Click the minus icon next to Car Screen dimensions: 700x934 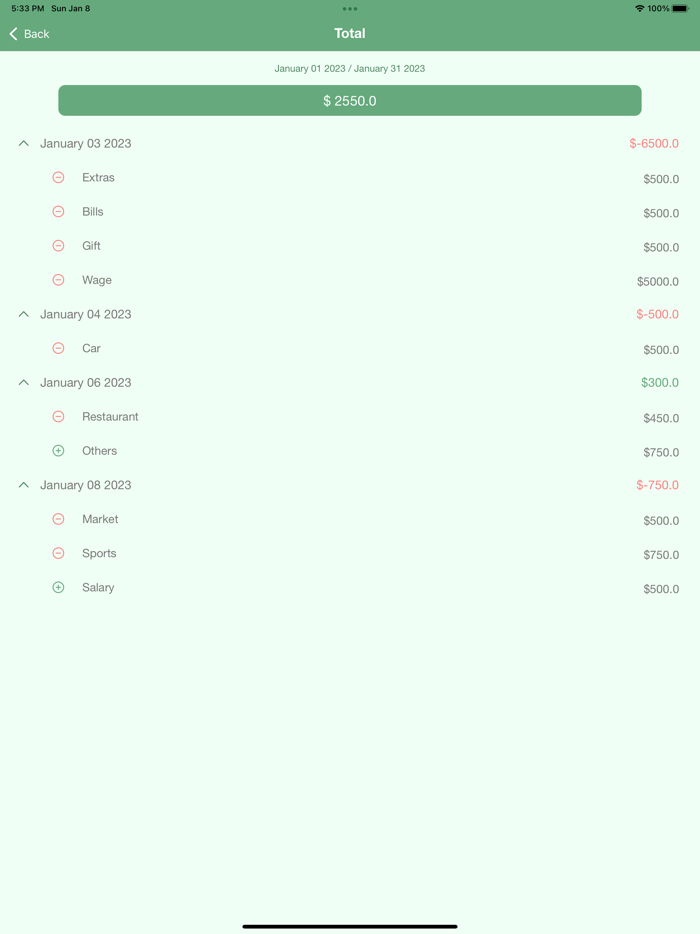coord(58,348)
